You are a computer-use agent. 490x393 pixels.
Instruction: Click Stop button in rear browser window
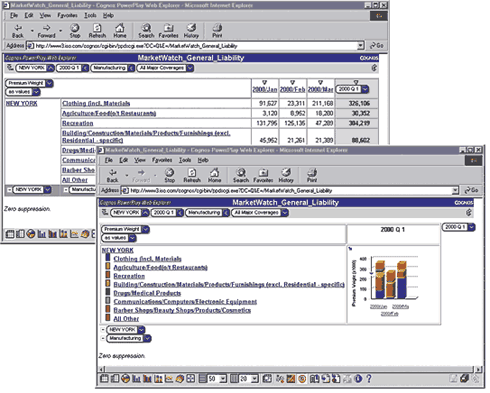click(75, 31)
